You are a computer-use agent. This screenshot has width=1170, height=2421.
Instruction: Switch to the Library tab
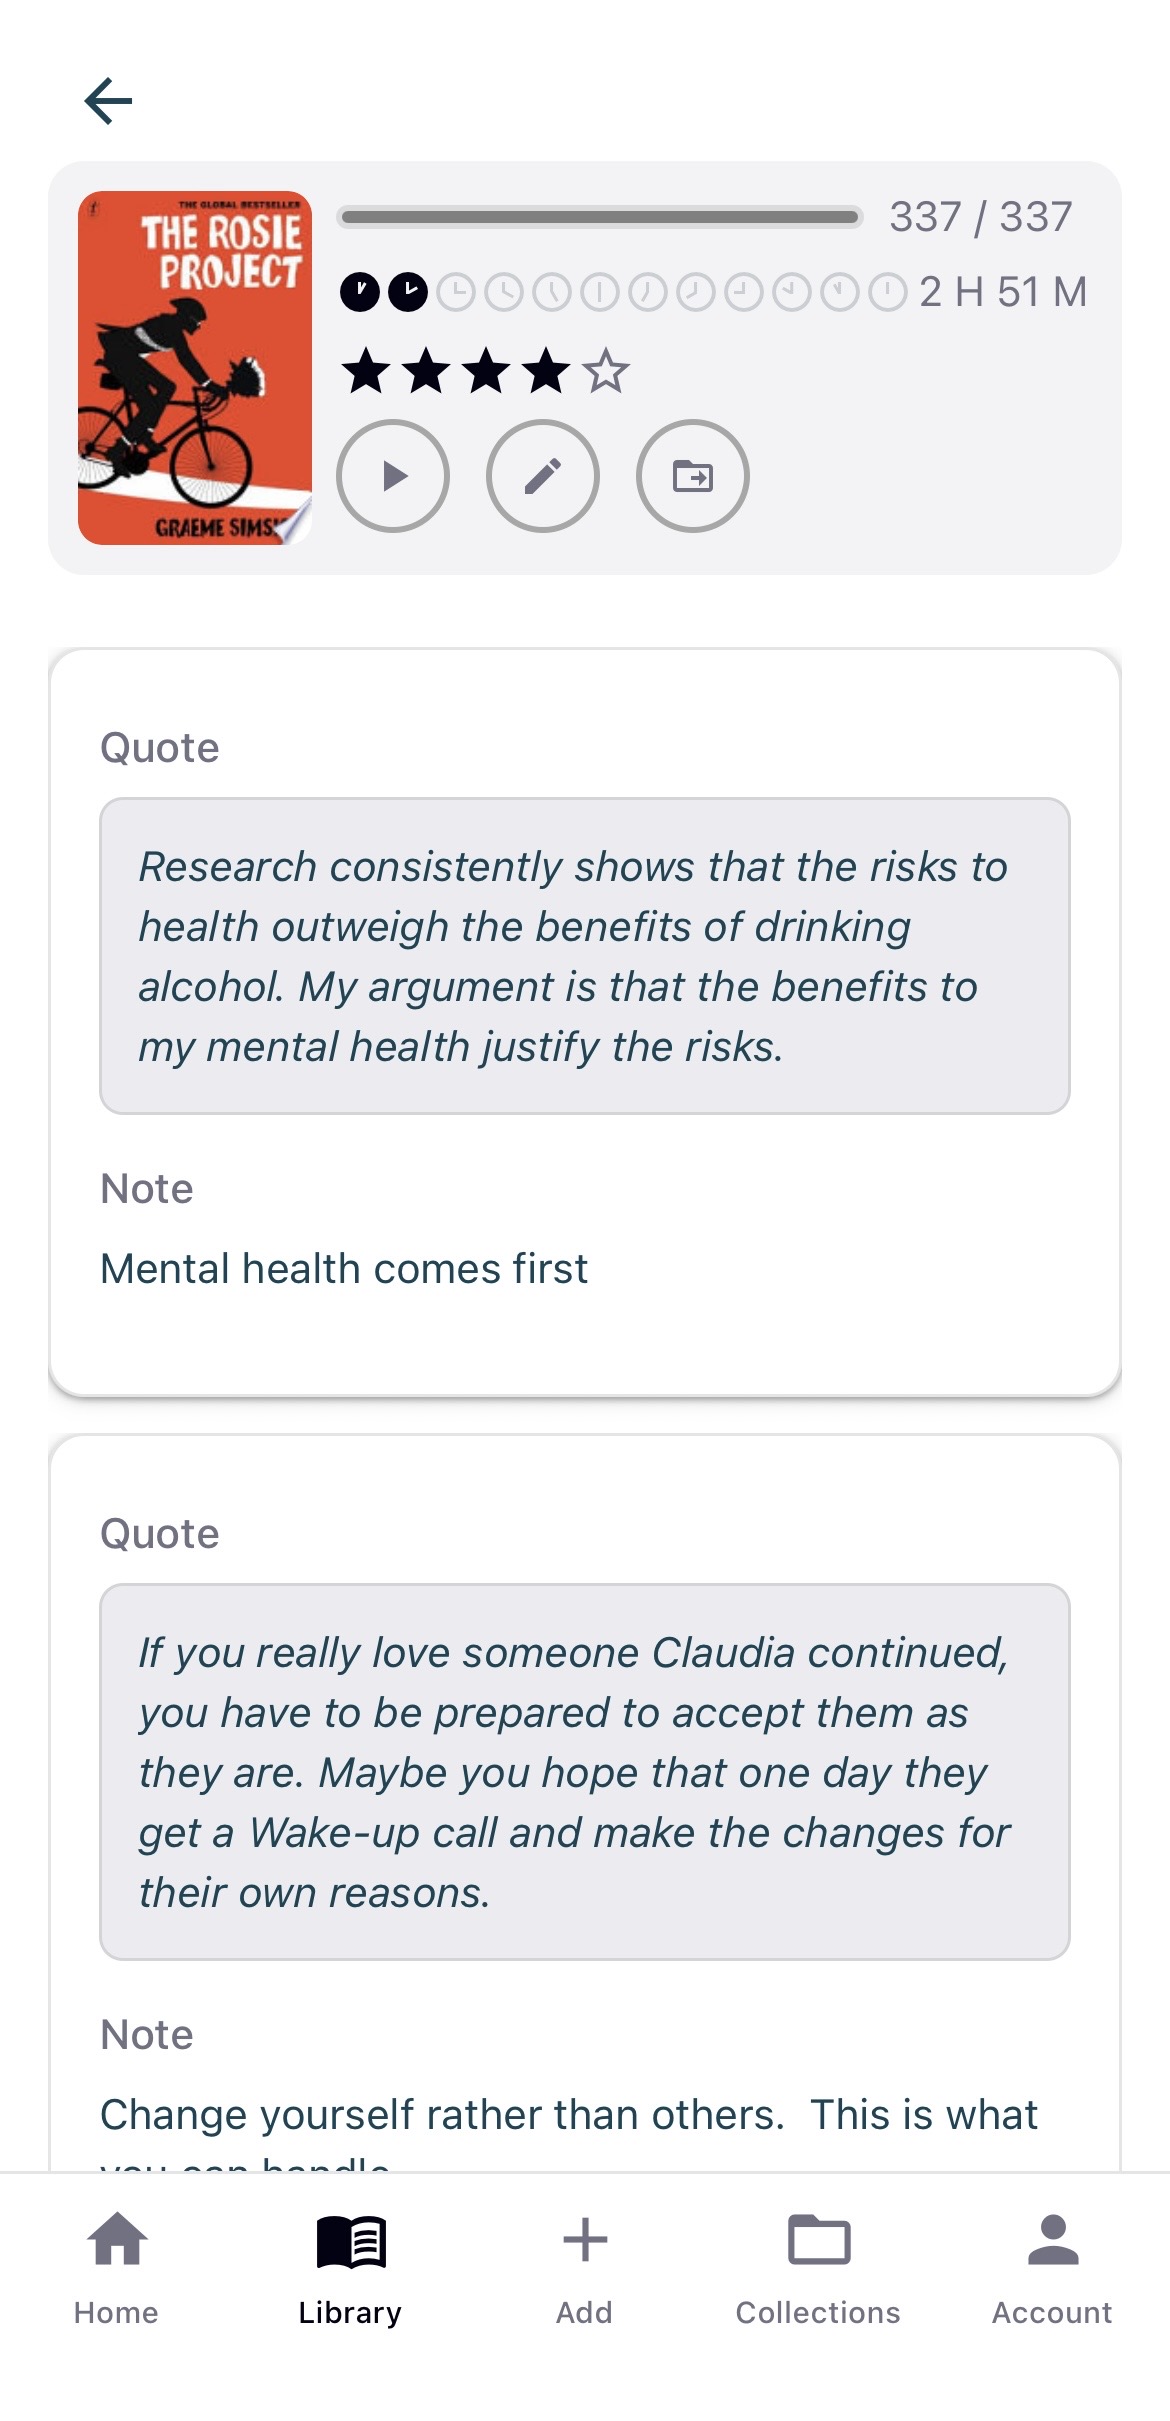coord(350,2268)
